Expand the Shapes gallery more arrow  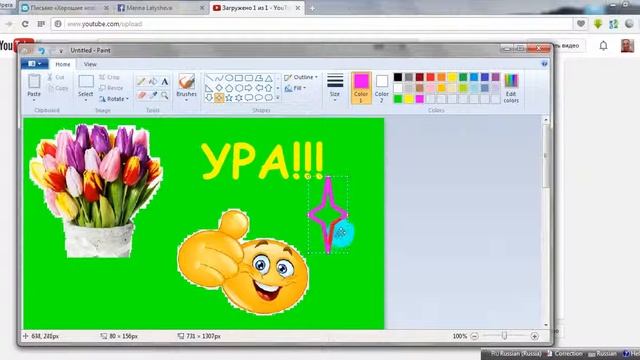[x=278, y=98]
